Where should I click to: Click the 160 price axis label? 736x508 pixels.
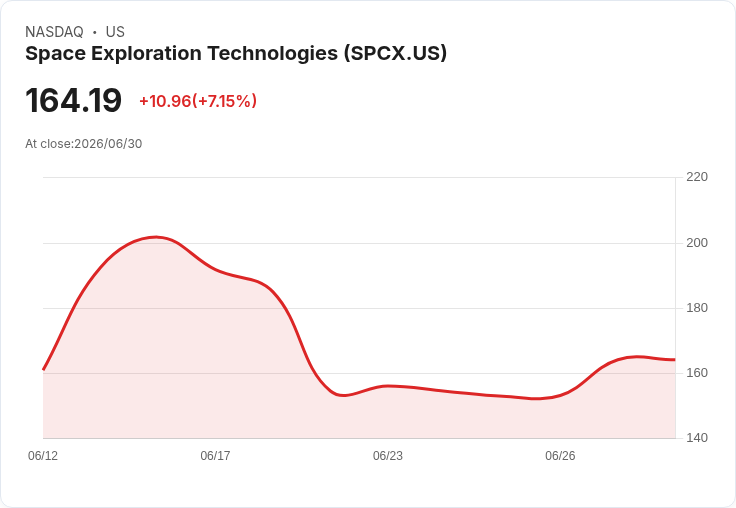point(697,373)
